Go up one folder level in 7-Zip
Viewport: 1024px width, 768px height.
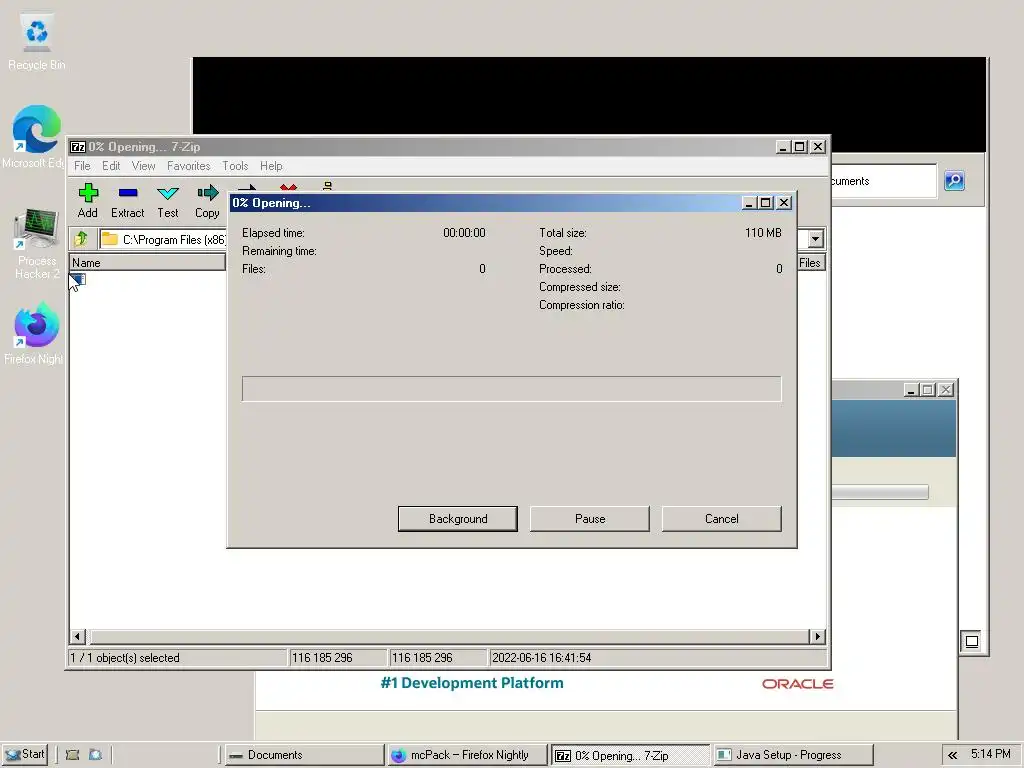(x=82, y=239)
